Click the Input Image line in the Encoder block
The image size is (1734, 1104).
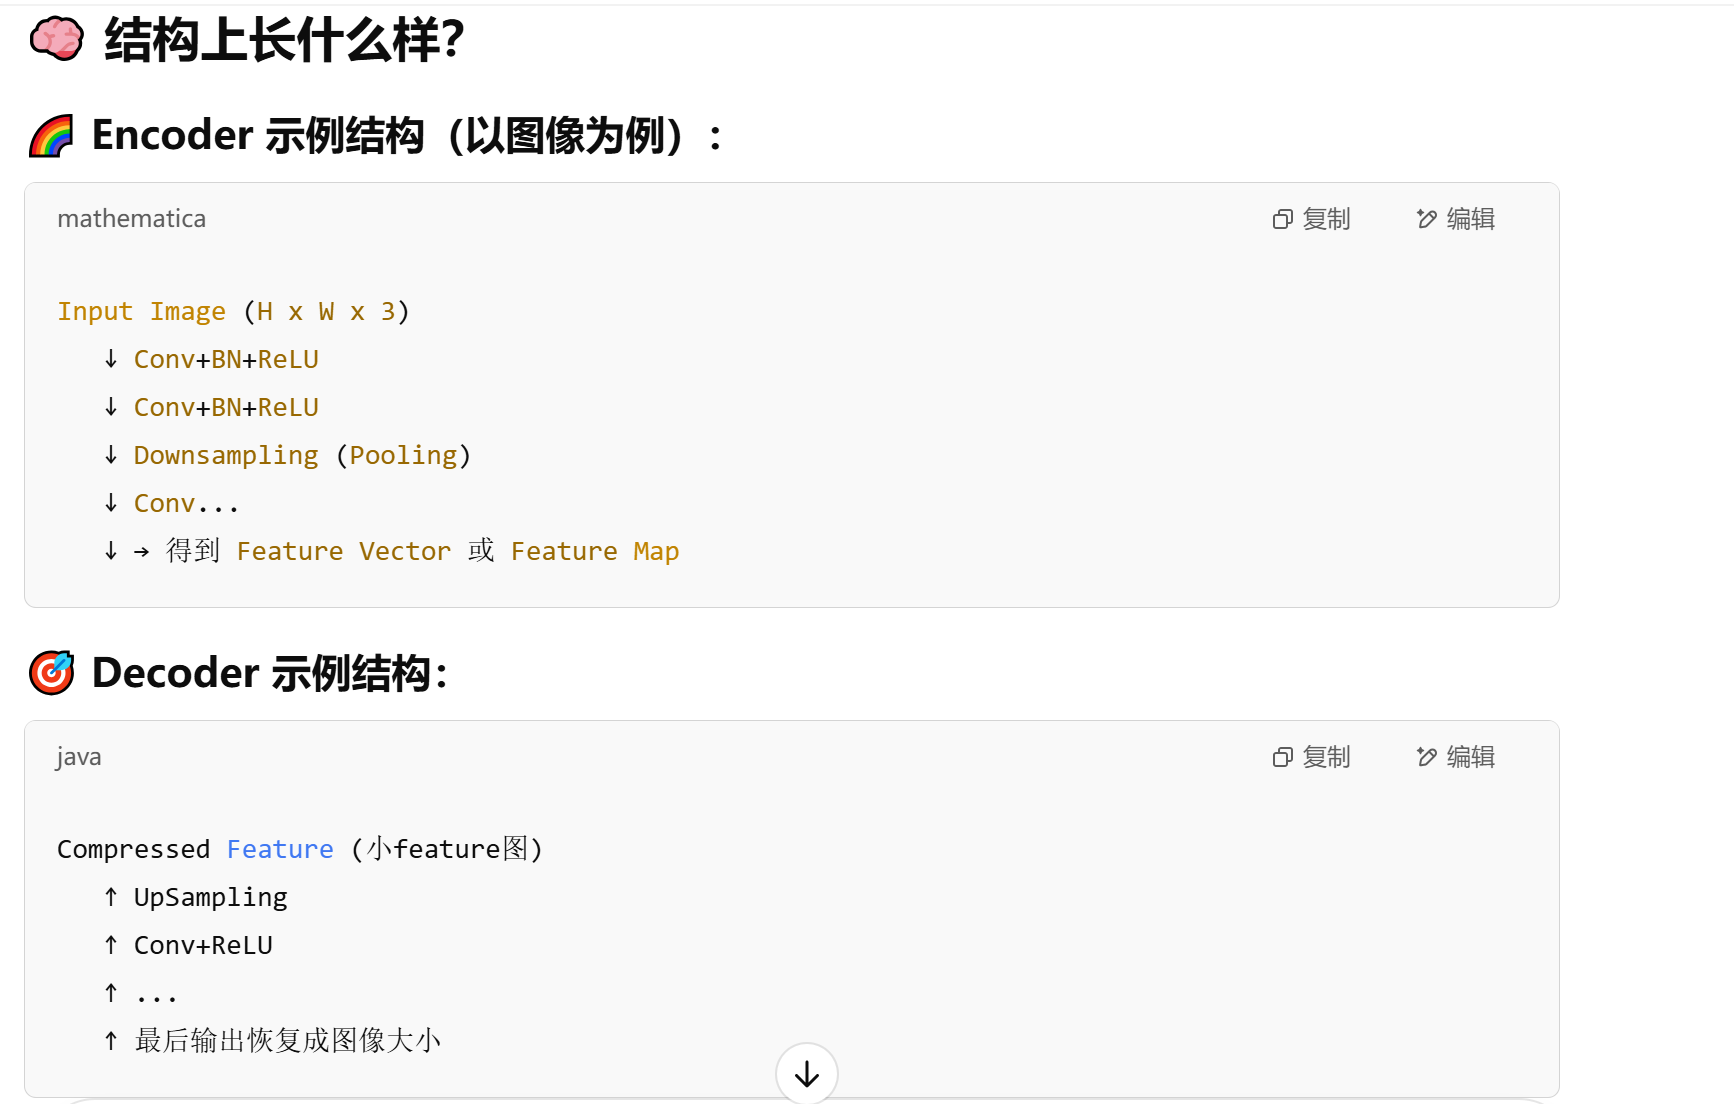(x=232, y=311)
